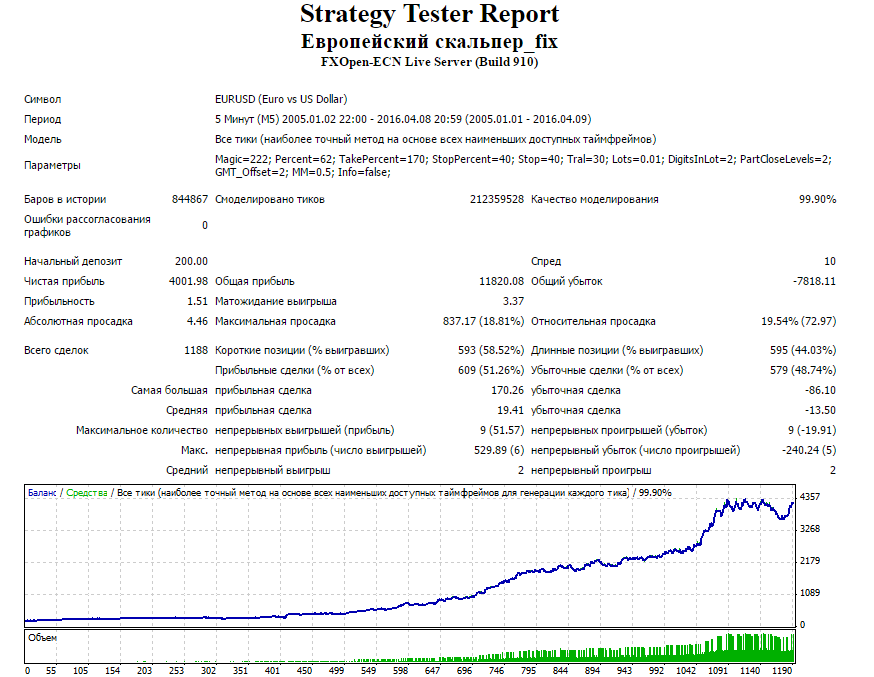Viewport: 874px width, 677px height.
Task: Select average loss trade value -13.50
Action: click(820, 411)
